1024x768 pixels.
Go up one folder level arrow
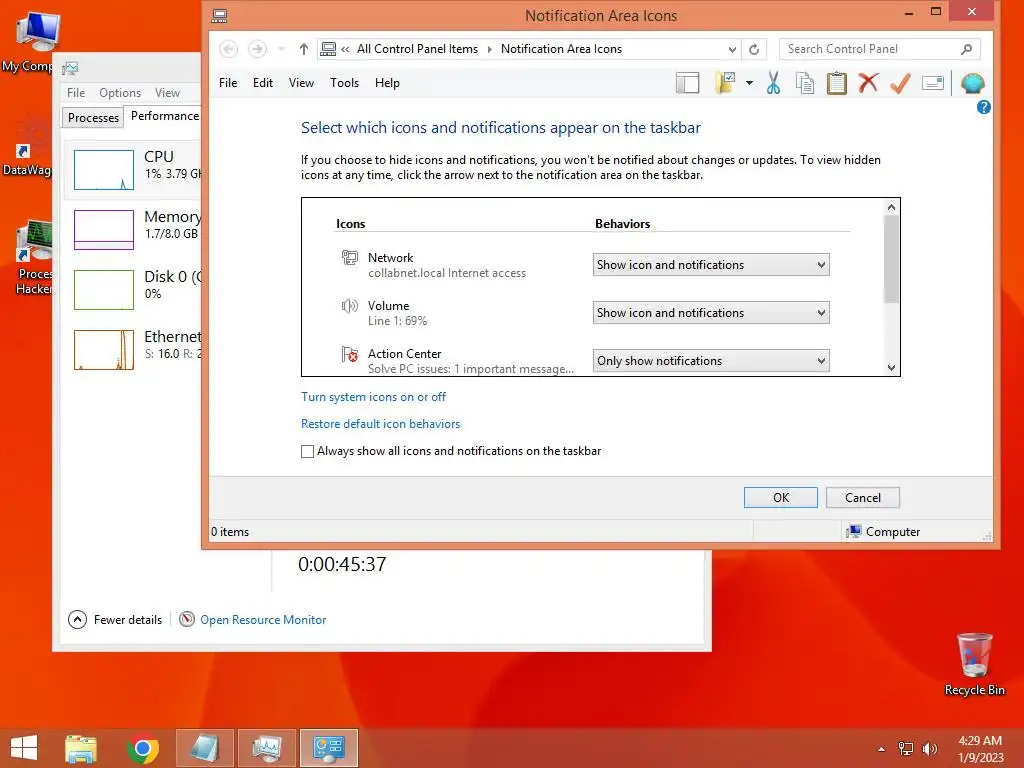point(304,49)
